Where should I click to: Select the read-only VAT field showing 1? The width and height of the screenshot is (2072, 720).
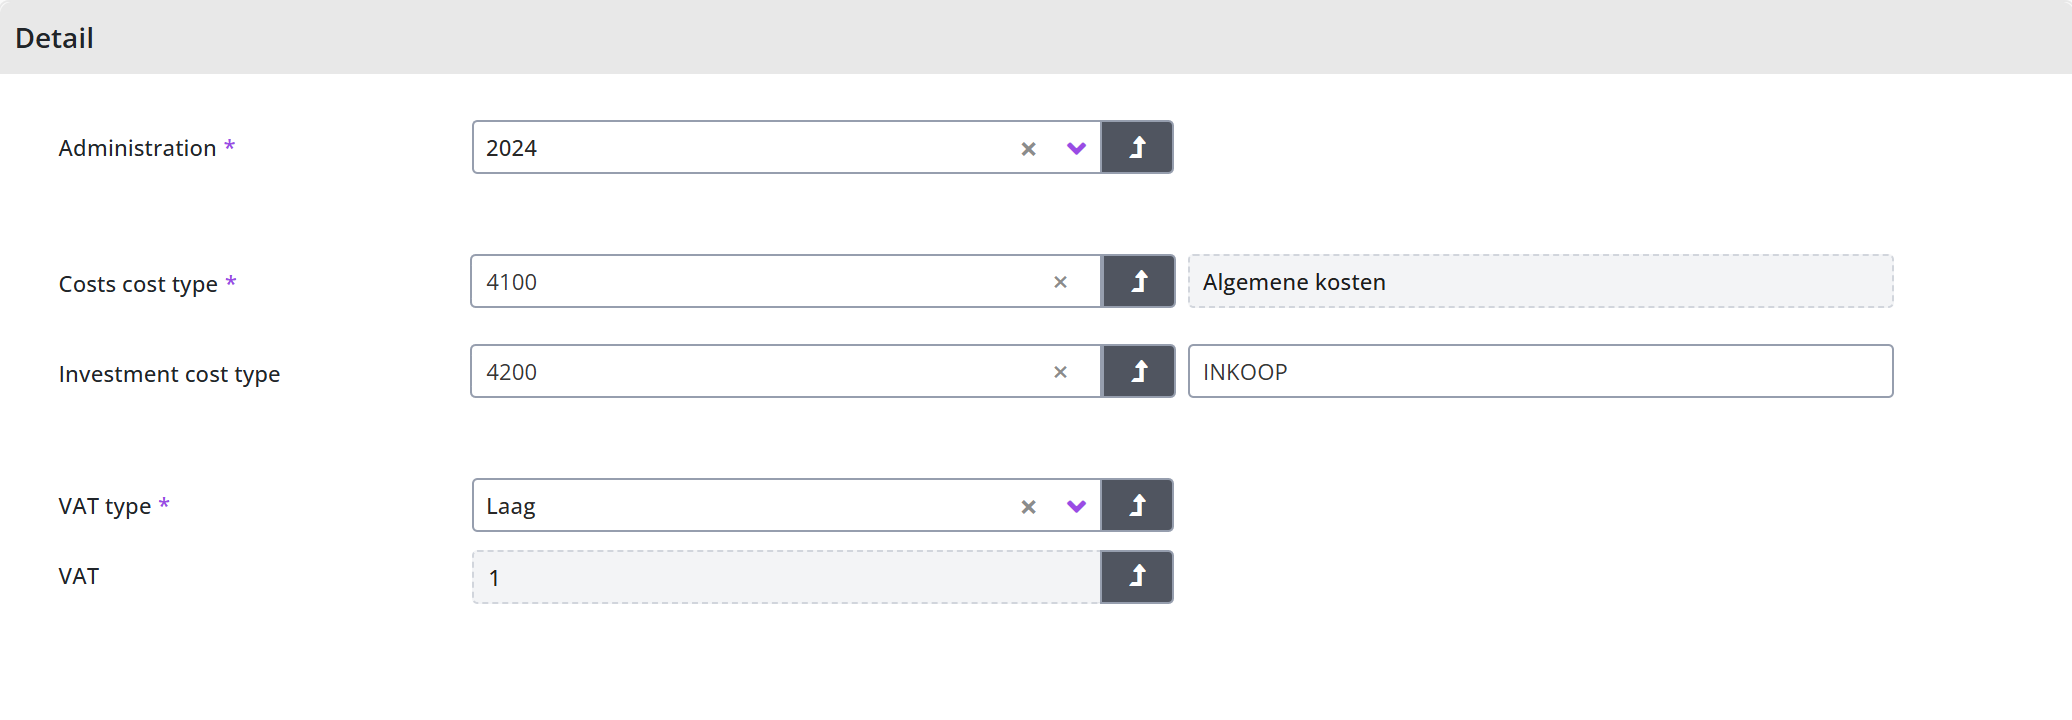(x=786, y=577)
